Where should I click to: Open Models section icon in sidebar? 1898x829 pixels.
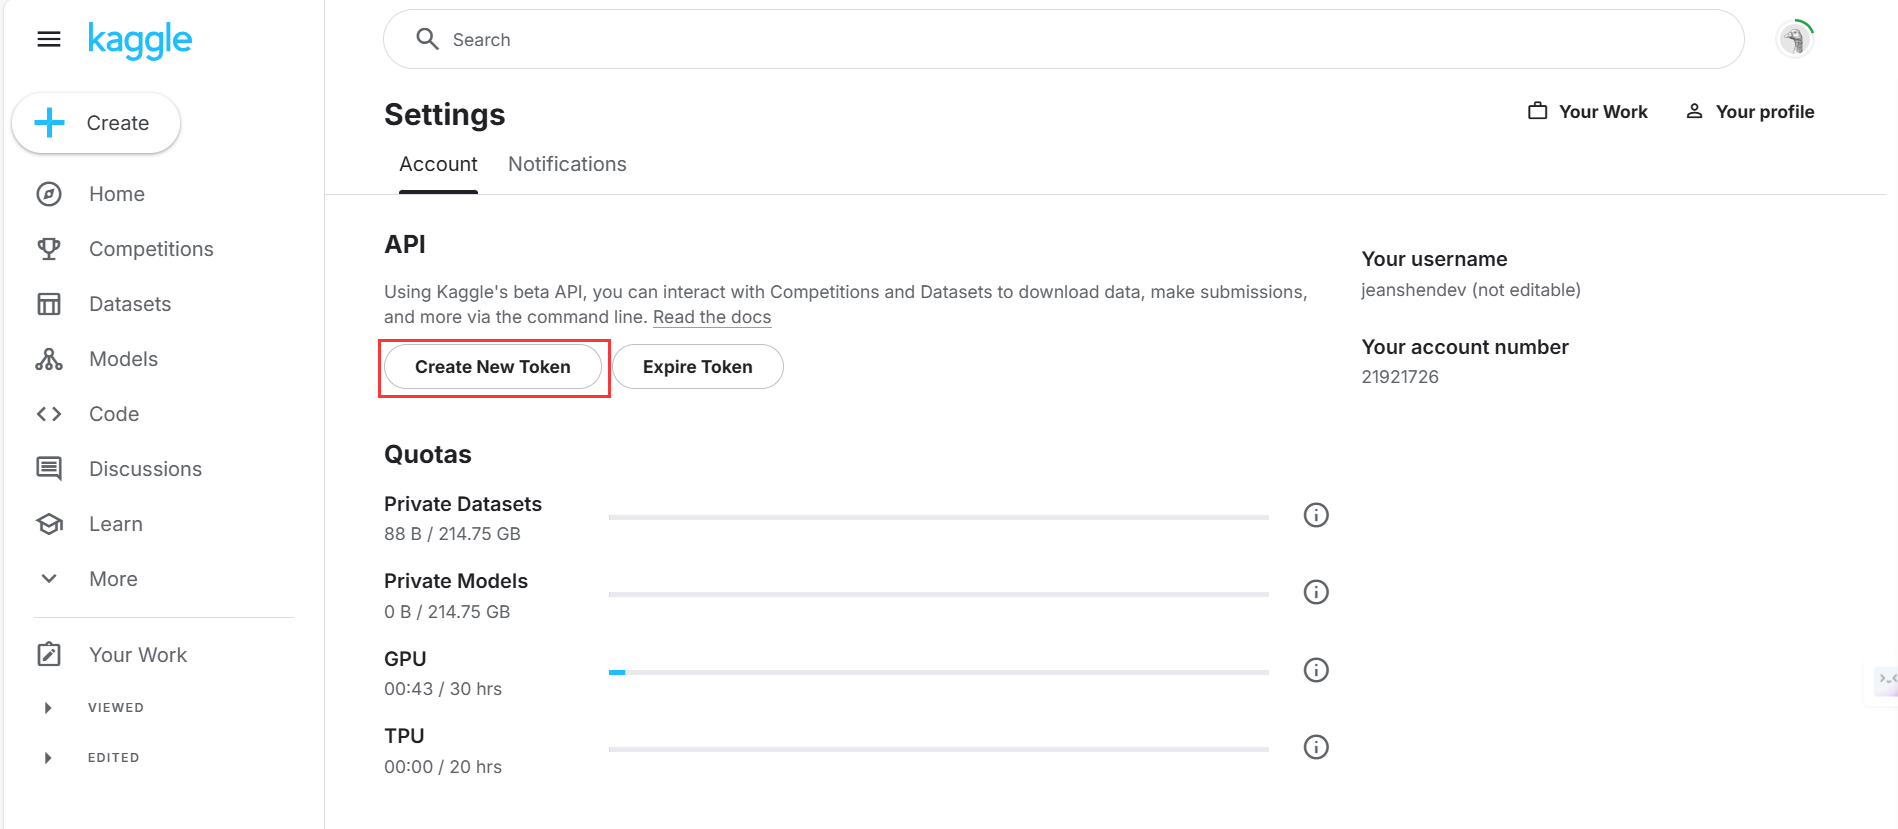(49, 359)
